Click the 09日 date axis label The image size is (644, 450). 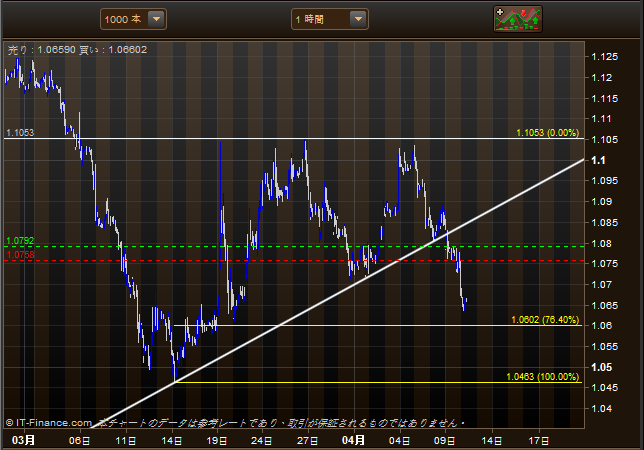pos(444,441)
